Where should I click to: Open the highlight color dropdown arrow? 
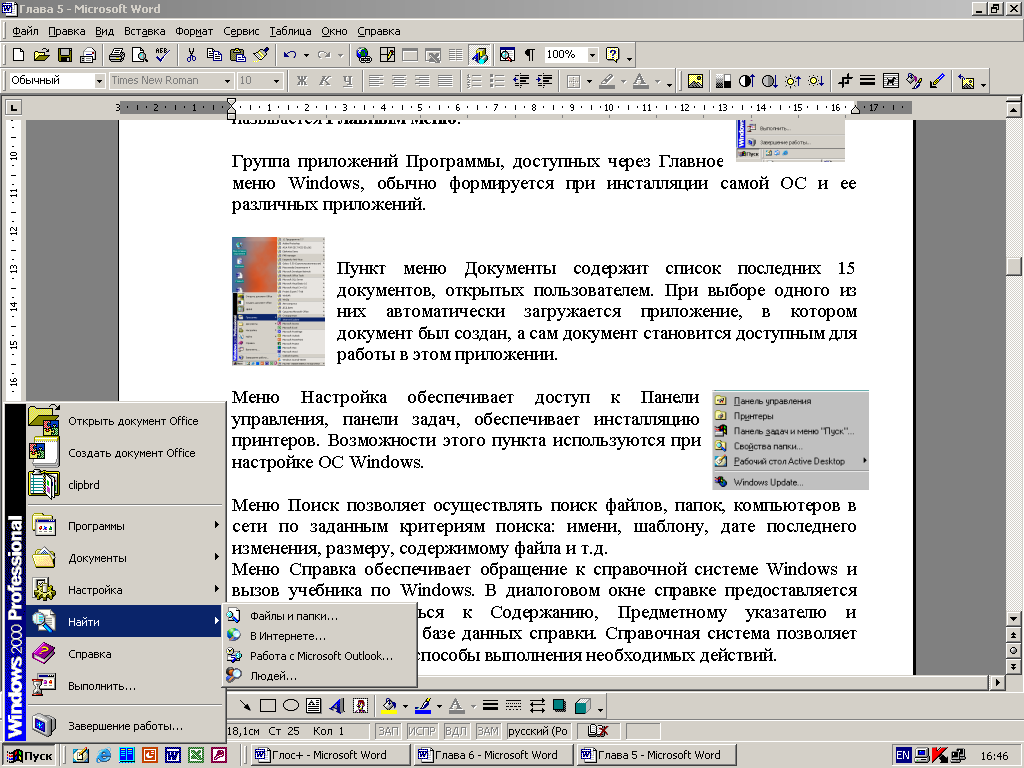(x=622, y=82)
